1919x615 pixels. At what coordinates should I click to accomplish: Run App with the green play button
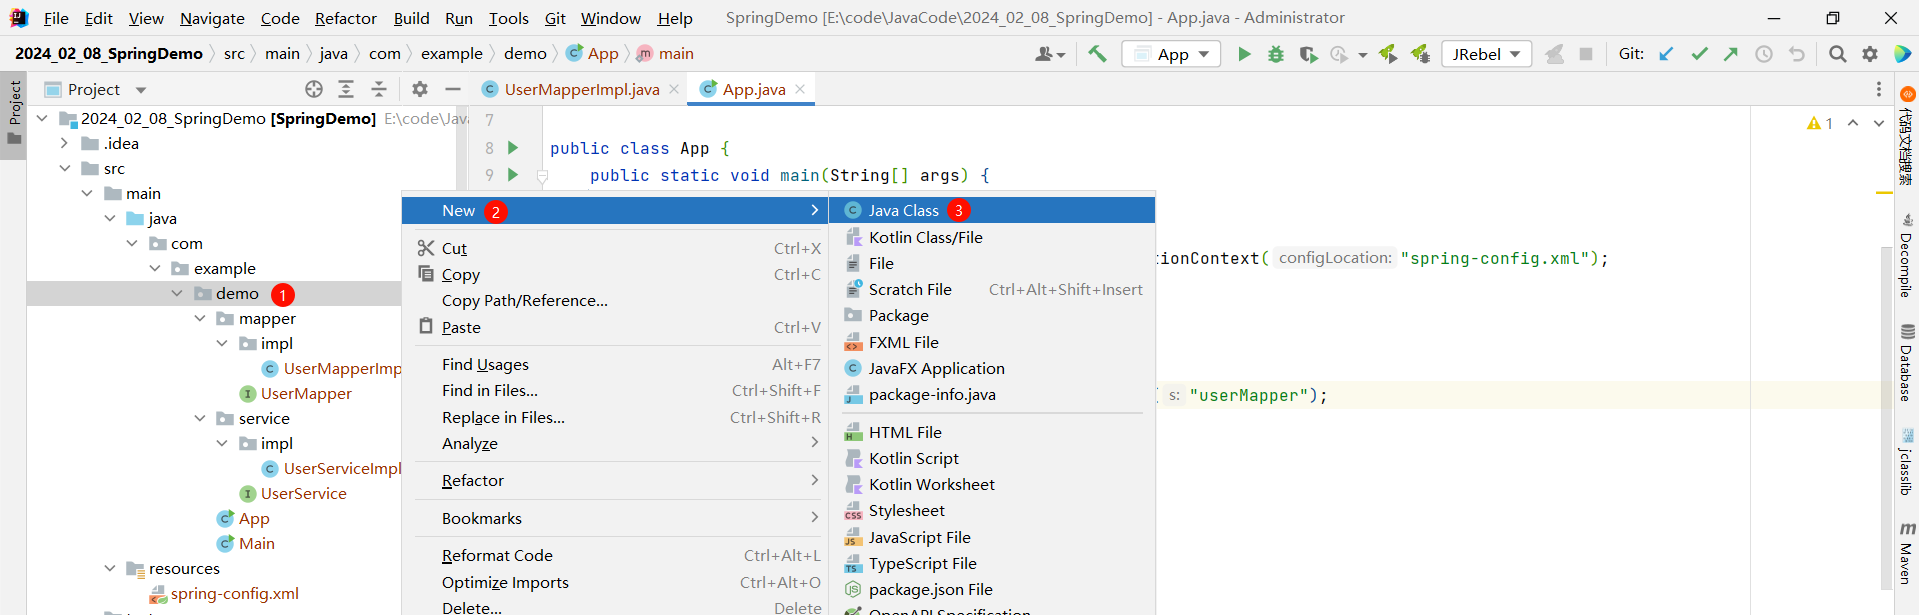(1244, 54)
